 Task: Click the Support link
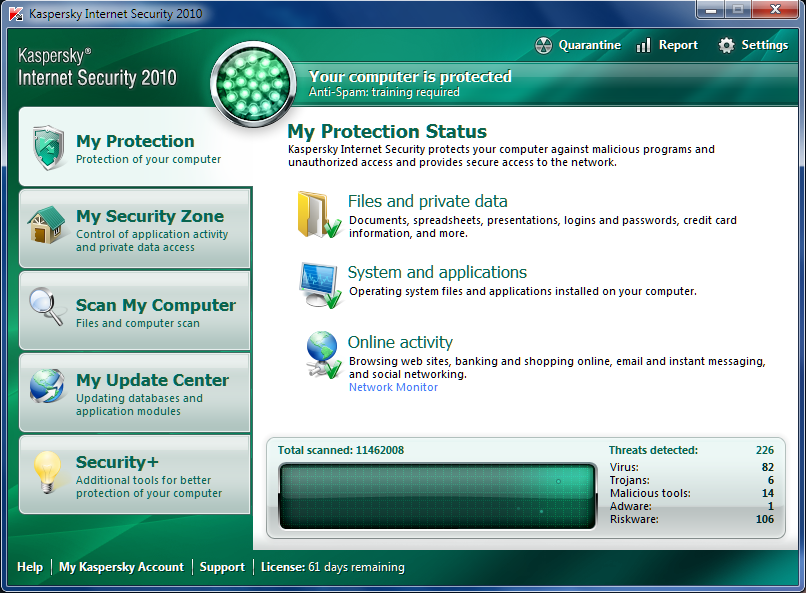point(222,567)
